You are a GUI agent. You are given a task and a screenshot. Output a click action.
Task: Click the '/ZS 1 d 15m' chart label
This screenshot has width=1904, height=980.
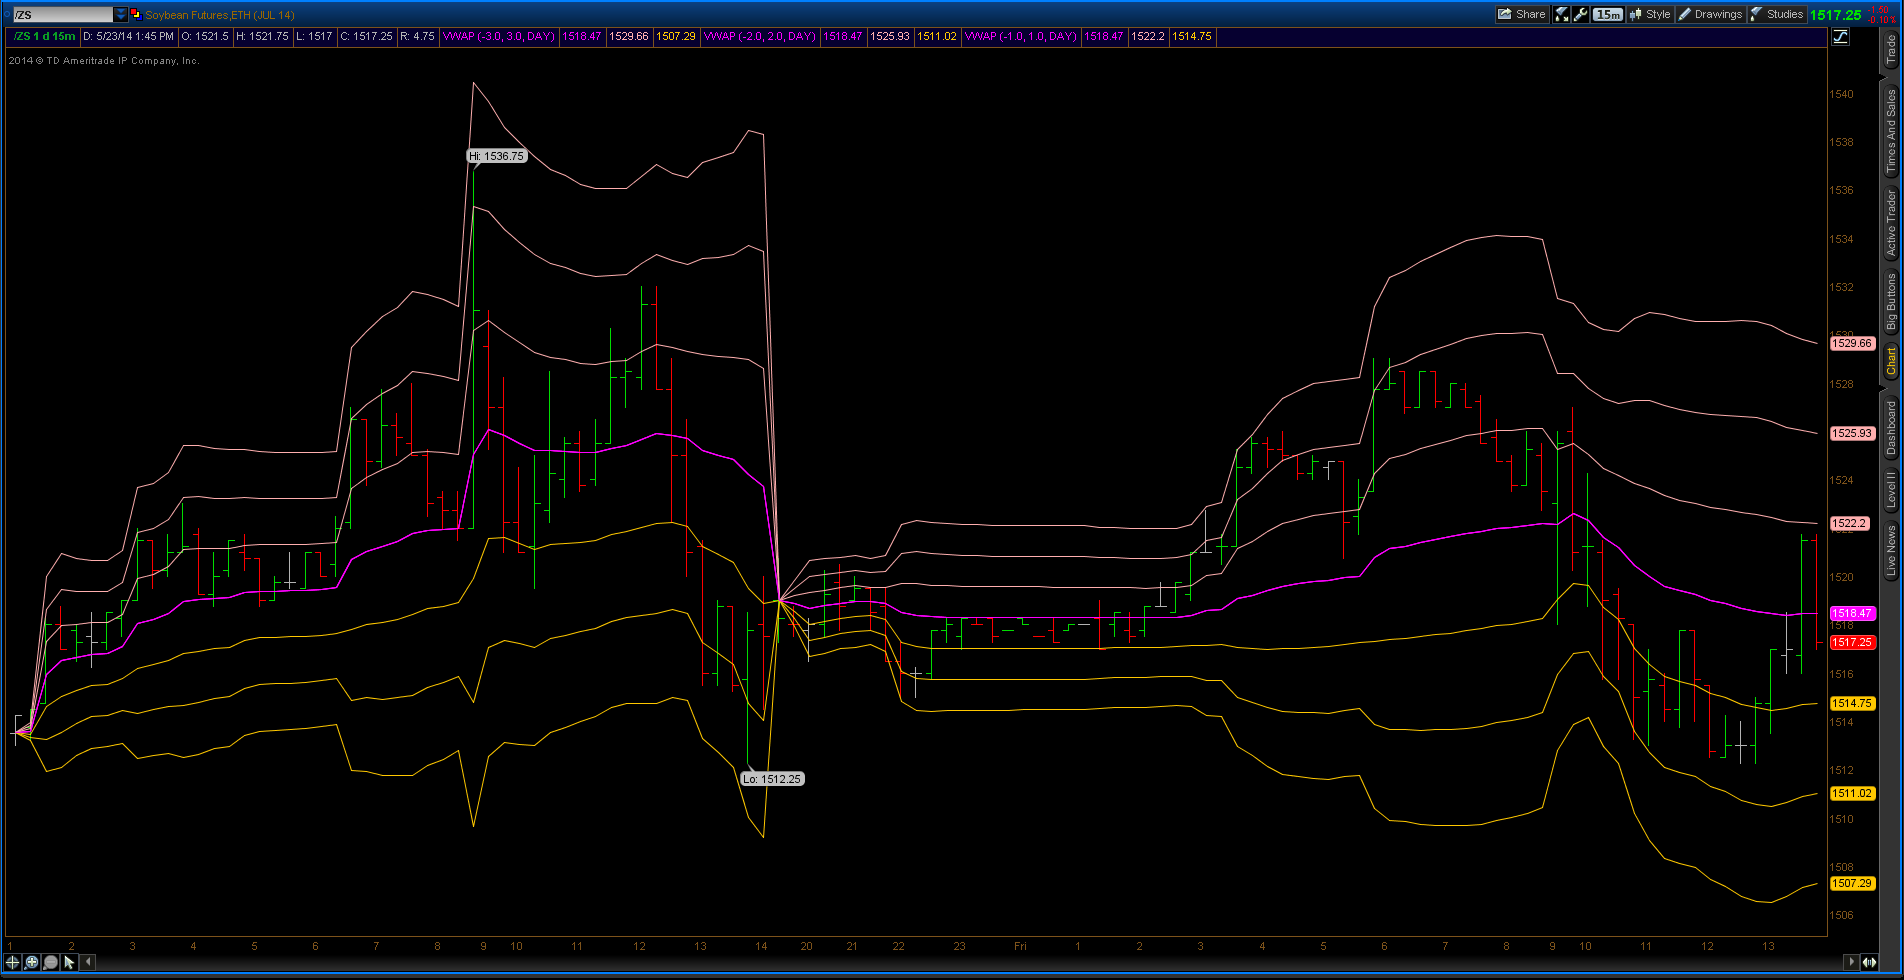coord(44,36)
